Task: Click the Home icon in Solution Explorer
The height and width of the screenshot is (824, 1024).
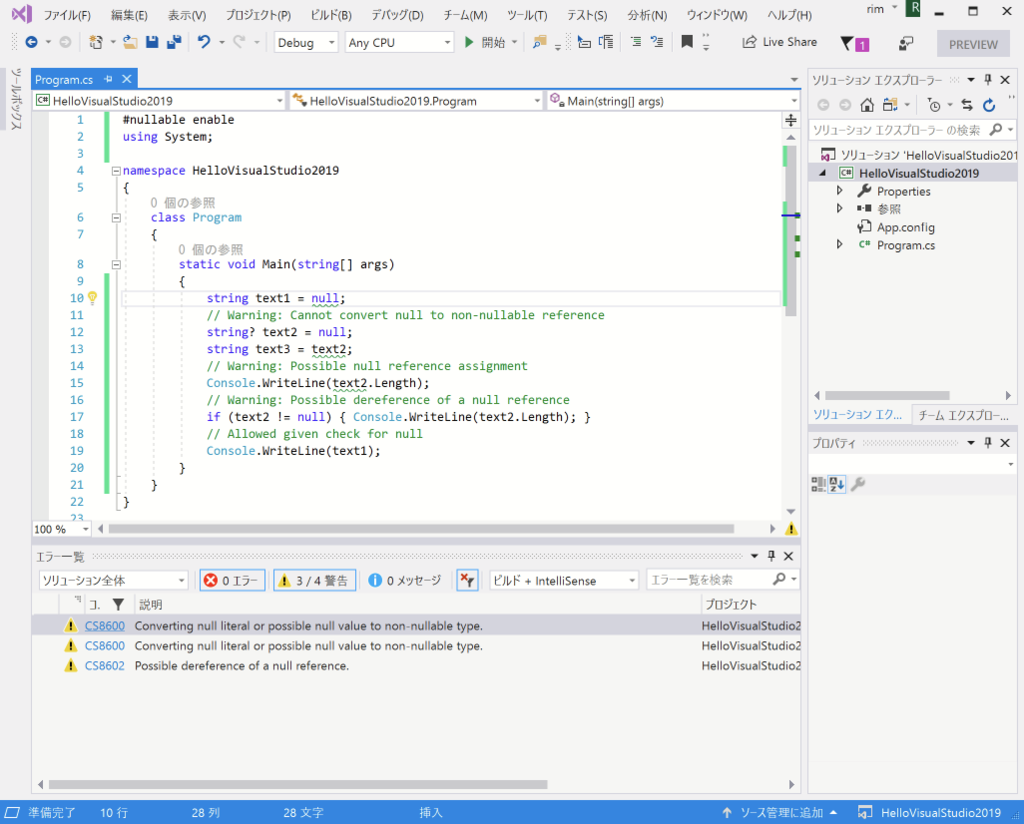Action: coord(867,105)
